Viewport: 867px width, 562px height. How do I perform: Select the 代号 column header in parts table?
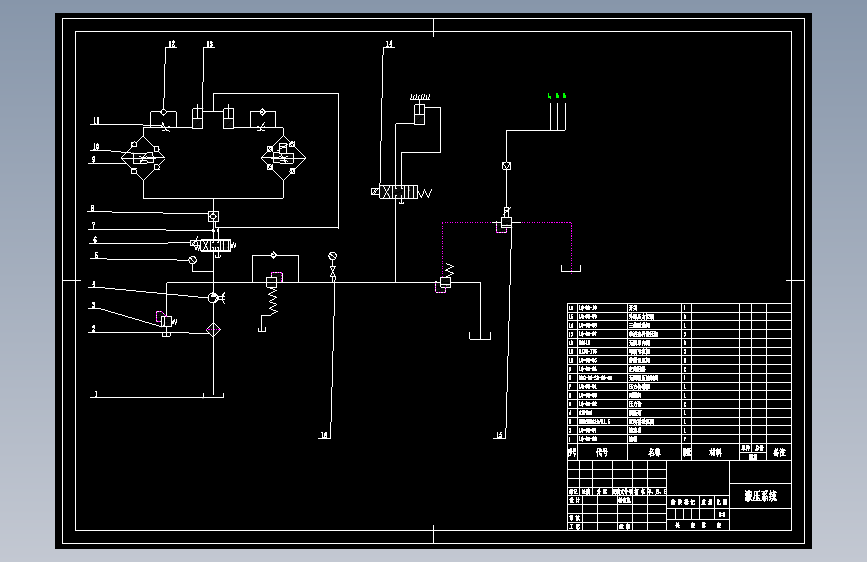click(602, 452)
